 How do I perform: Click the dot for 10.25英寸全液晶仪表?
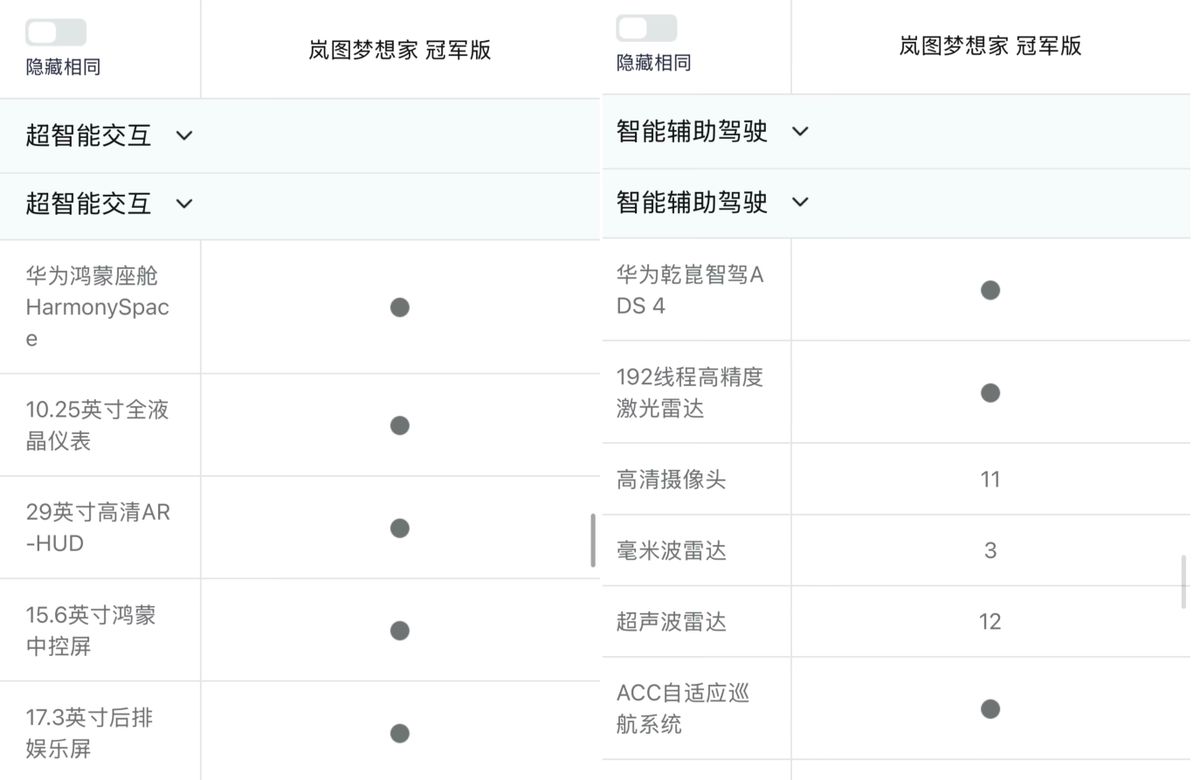point(400,425)
